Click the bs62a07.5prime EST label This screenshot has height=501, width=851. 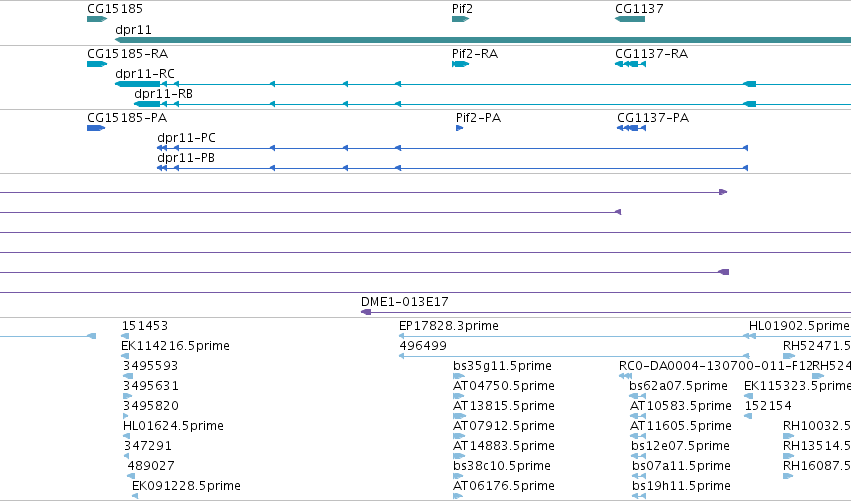coord(678,386)
